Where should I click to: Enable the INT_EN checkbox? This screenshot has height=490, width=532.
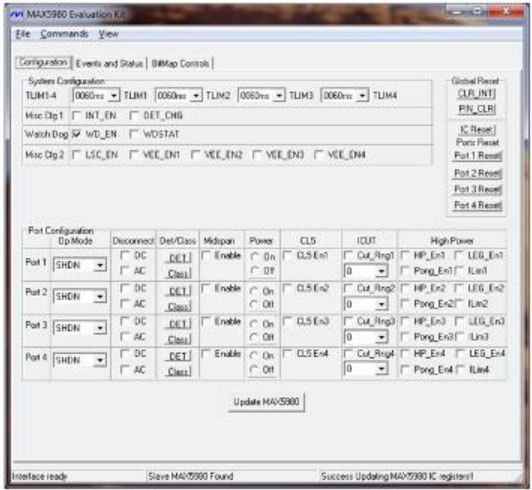(77, 116)
